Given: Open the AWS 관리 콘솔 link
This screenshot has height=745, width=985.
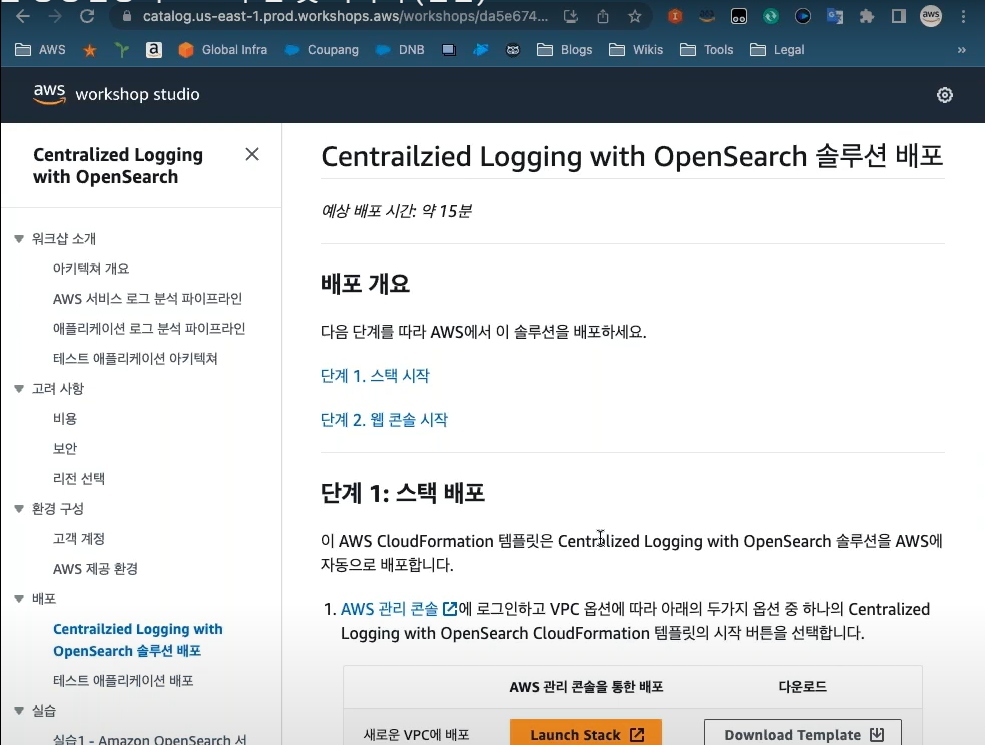Looking at the screenshot, I should [399, 609].
